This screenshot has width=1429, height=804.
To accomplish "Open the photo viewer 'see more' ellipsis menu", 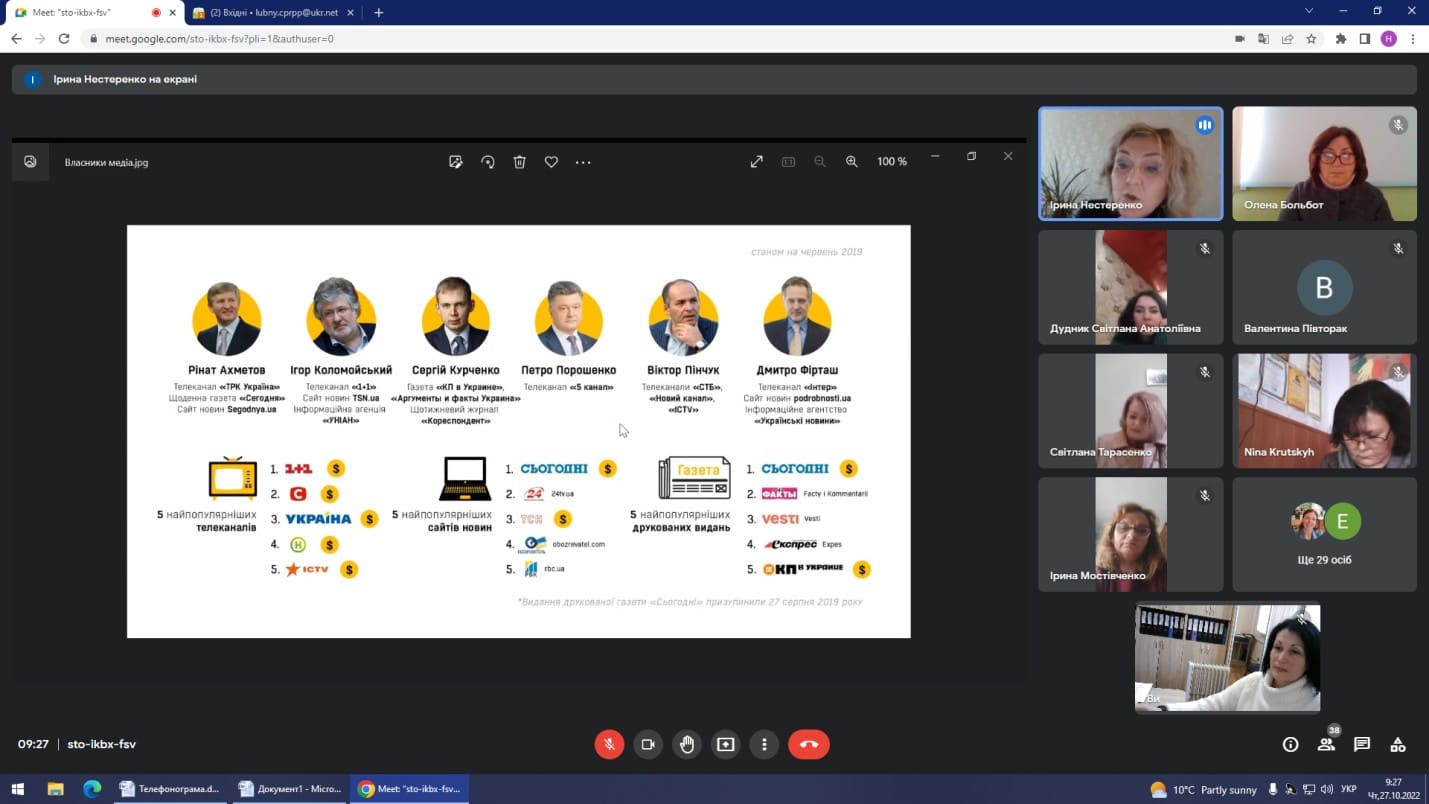I will click(583, 162).
